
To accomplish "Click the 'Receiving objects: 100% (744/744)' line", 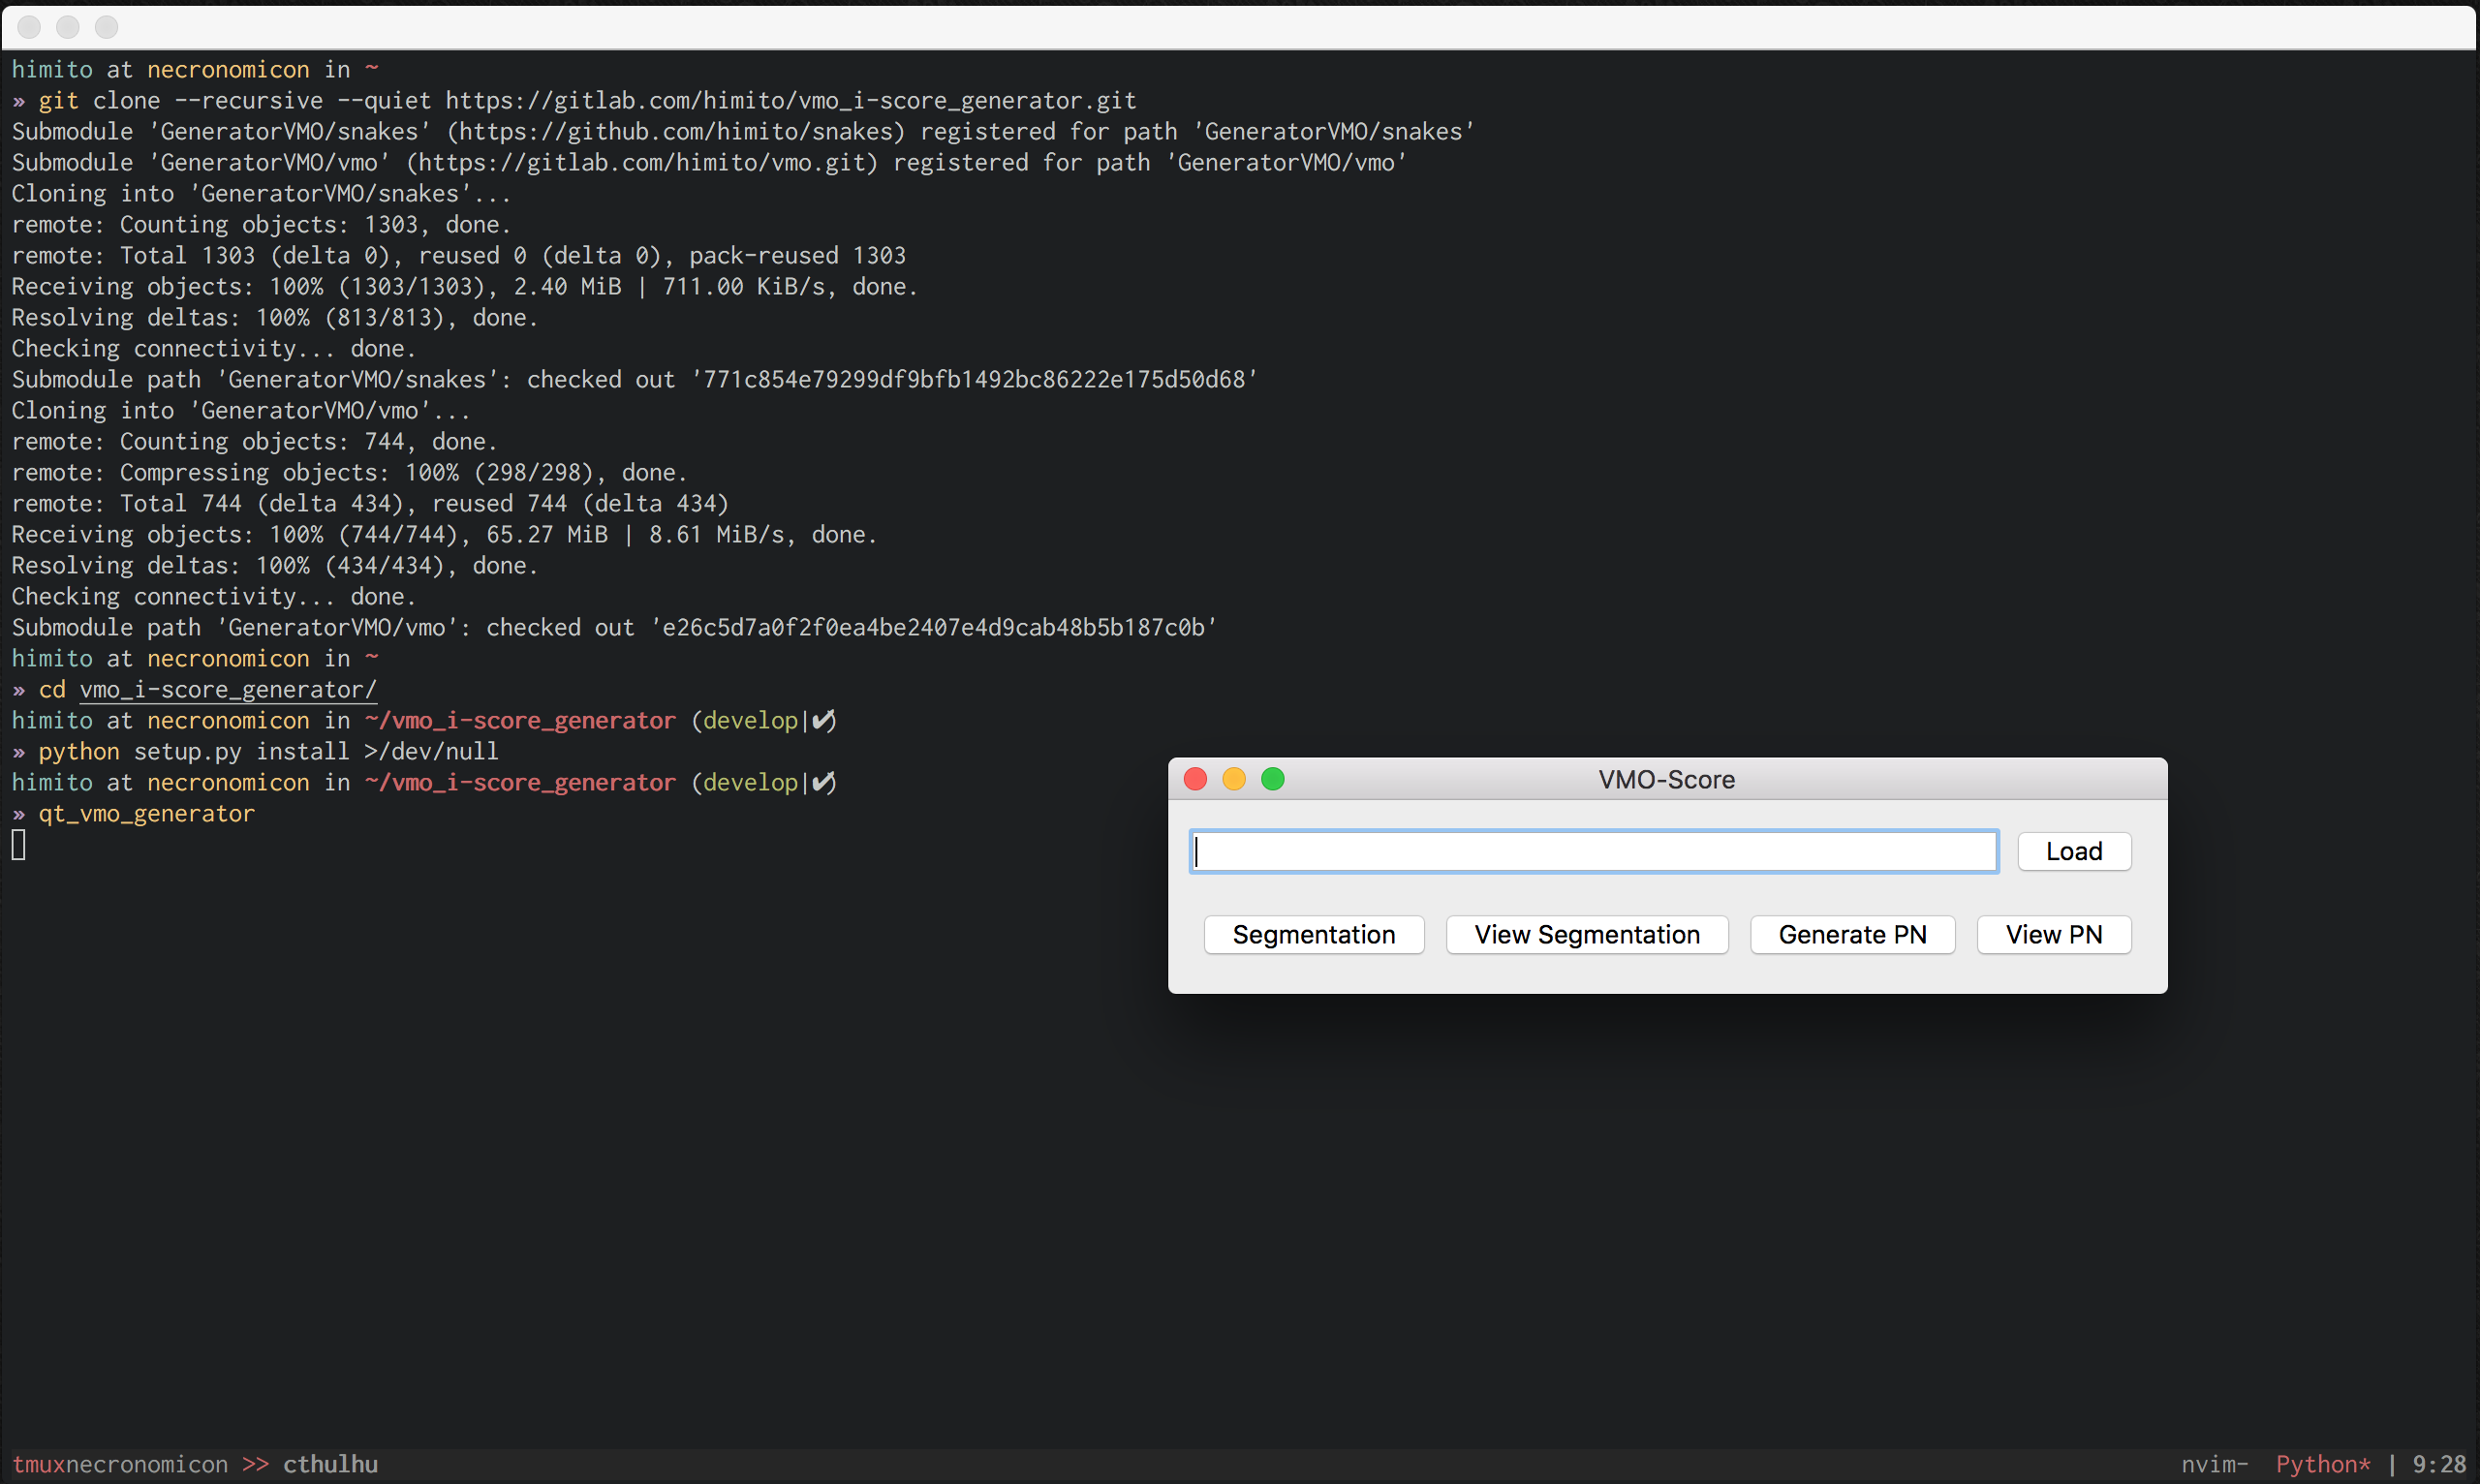I will [444, 535].
